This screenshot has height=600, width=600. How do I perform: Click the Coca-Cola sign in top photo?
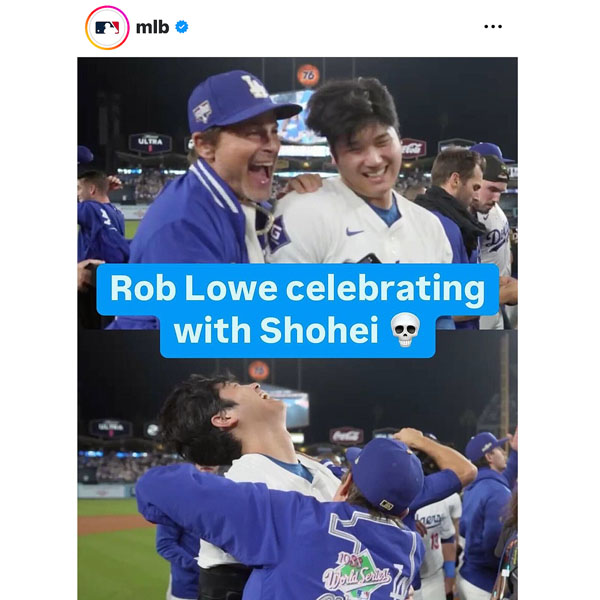(x=413, y=147)
